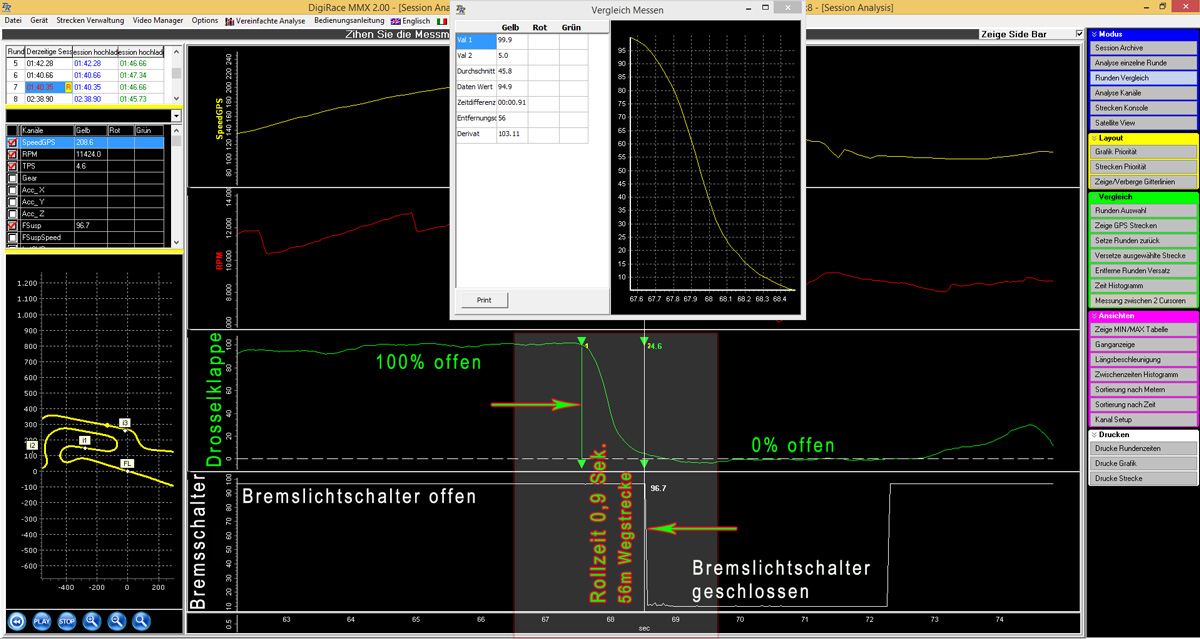Click the DigiRace app icon in title bar

click(8, 7)
